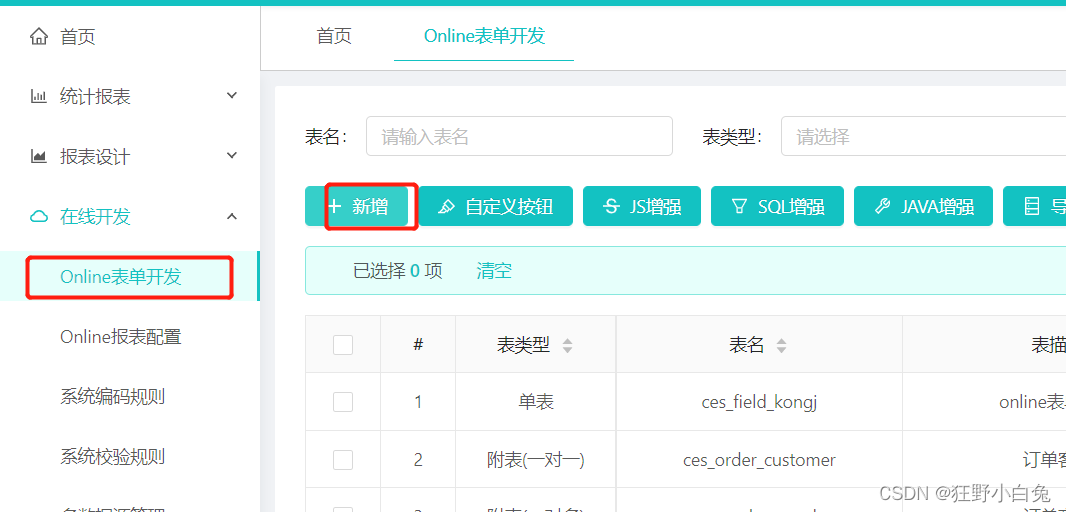Click the cloud icon beside 在线开发
1066x512 pixels.
coord(39,217)
